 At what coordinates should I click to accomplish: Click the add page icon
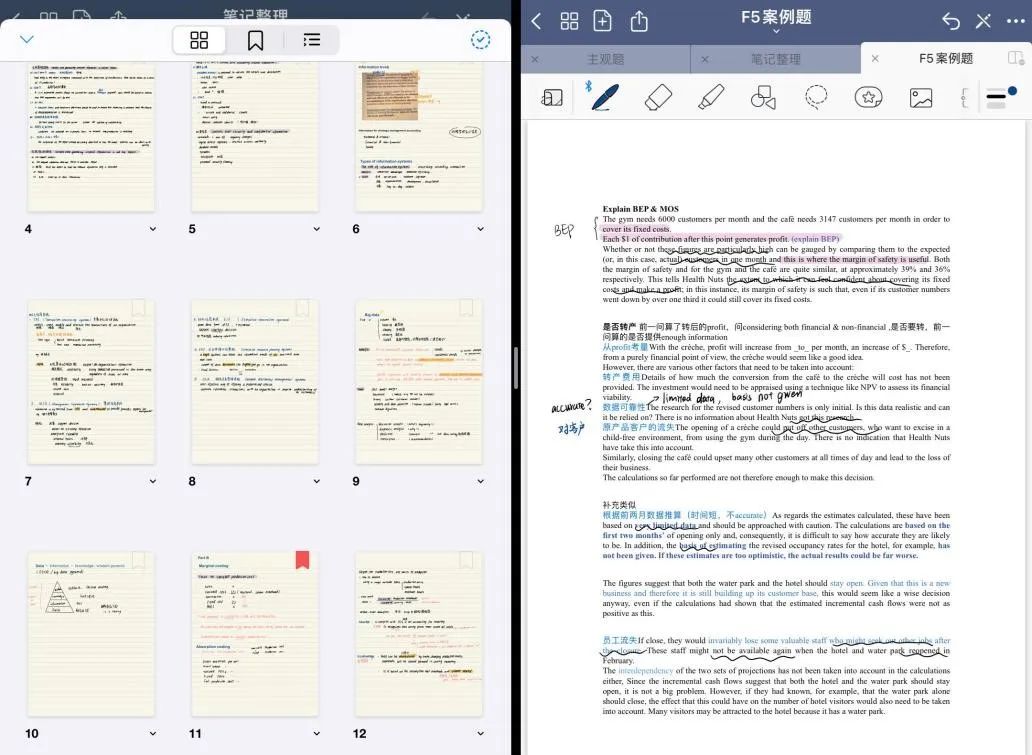click(603, 21)
